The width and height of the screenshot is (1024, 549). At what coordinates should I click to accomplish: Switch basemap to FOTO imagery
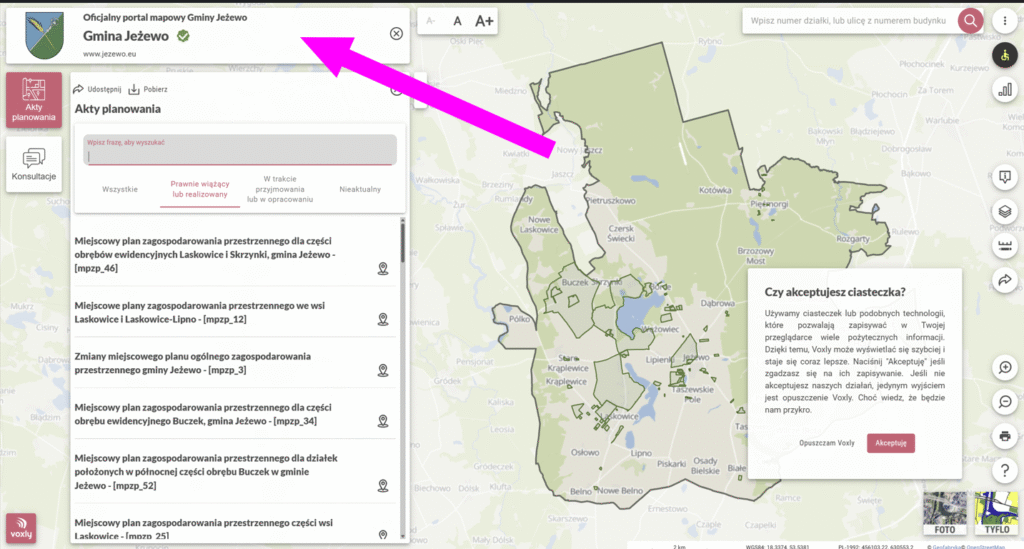[944, 513]
